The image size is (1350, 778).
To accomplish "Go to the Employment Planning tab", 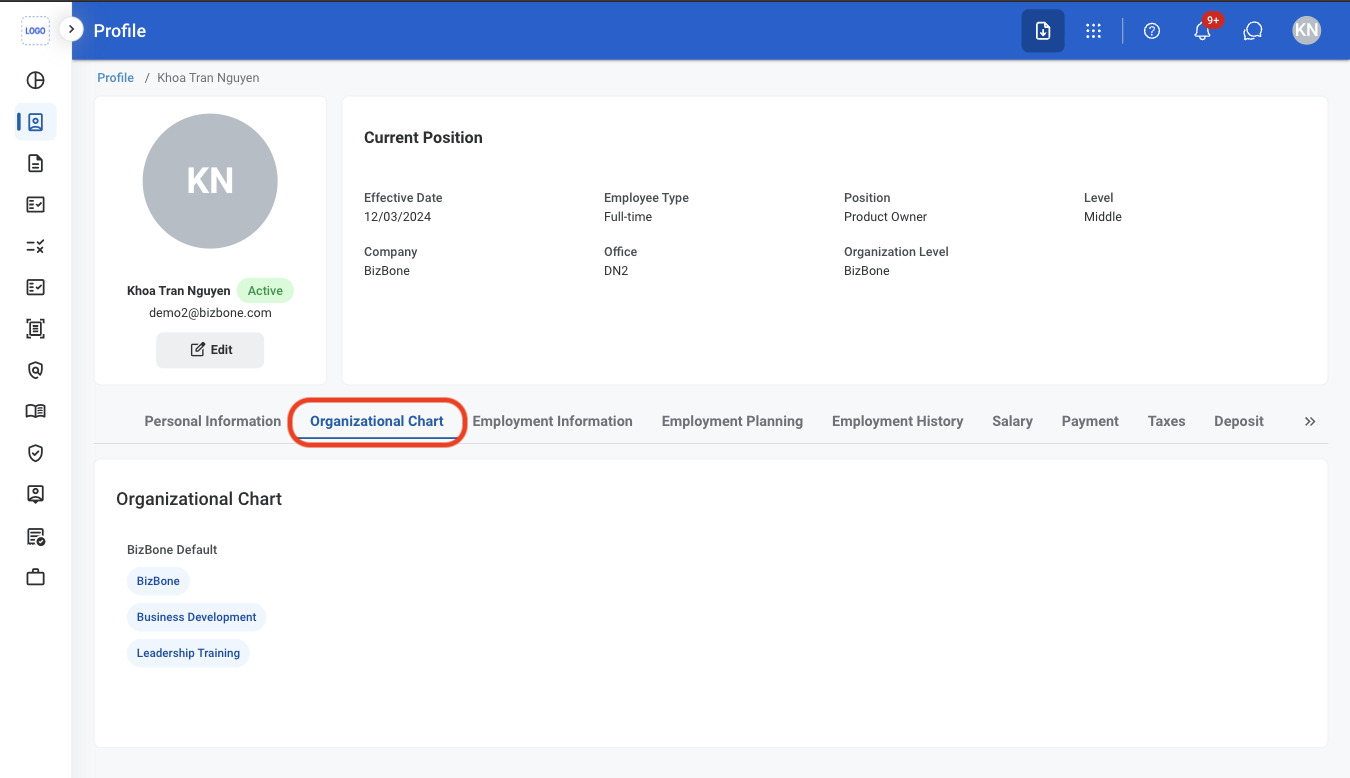I will (x=732, y=421).
